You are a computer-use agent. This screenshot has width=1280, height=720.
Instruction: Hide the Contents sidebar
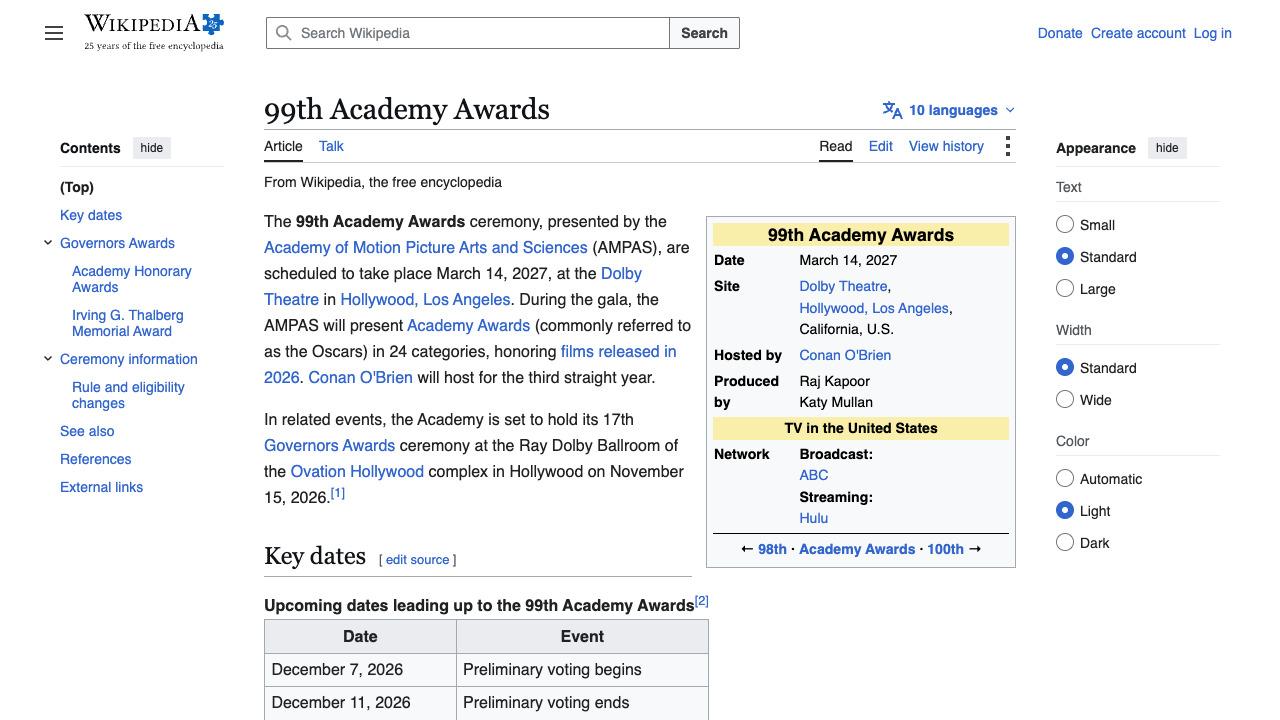[152, 148]
